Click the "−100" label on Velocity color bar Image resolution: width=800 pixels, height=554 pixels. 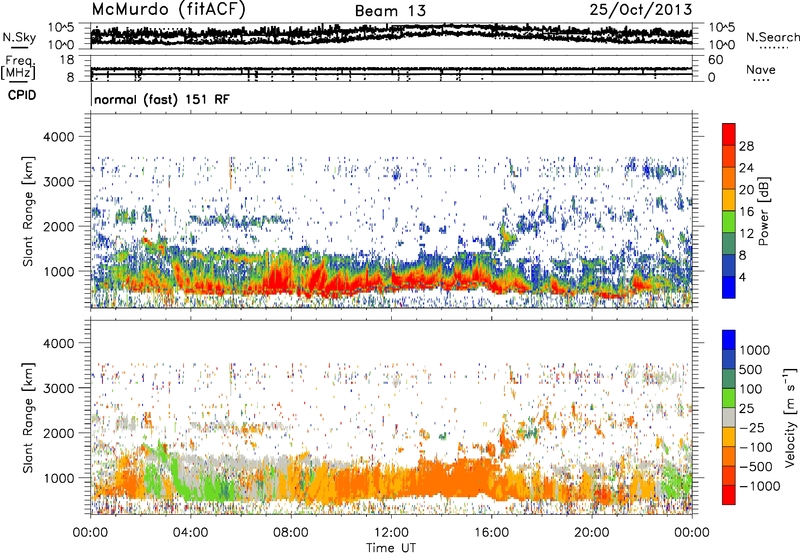[755, 447]
